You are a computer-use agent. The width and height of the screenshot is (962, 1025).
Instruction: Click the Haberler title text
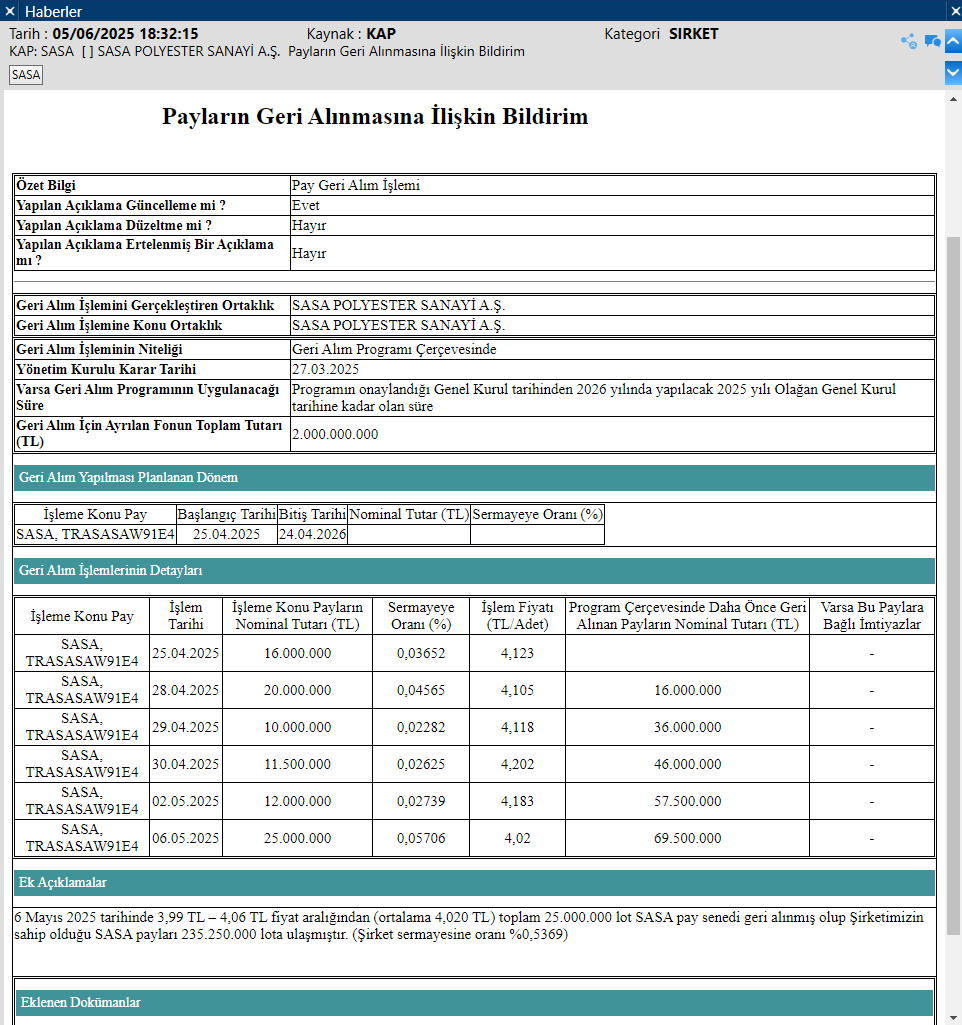(x=54, y=11)
